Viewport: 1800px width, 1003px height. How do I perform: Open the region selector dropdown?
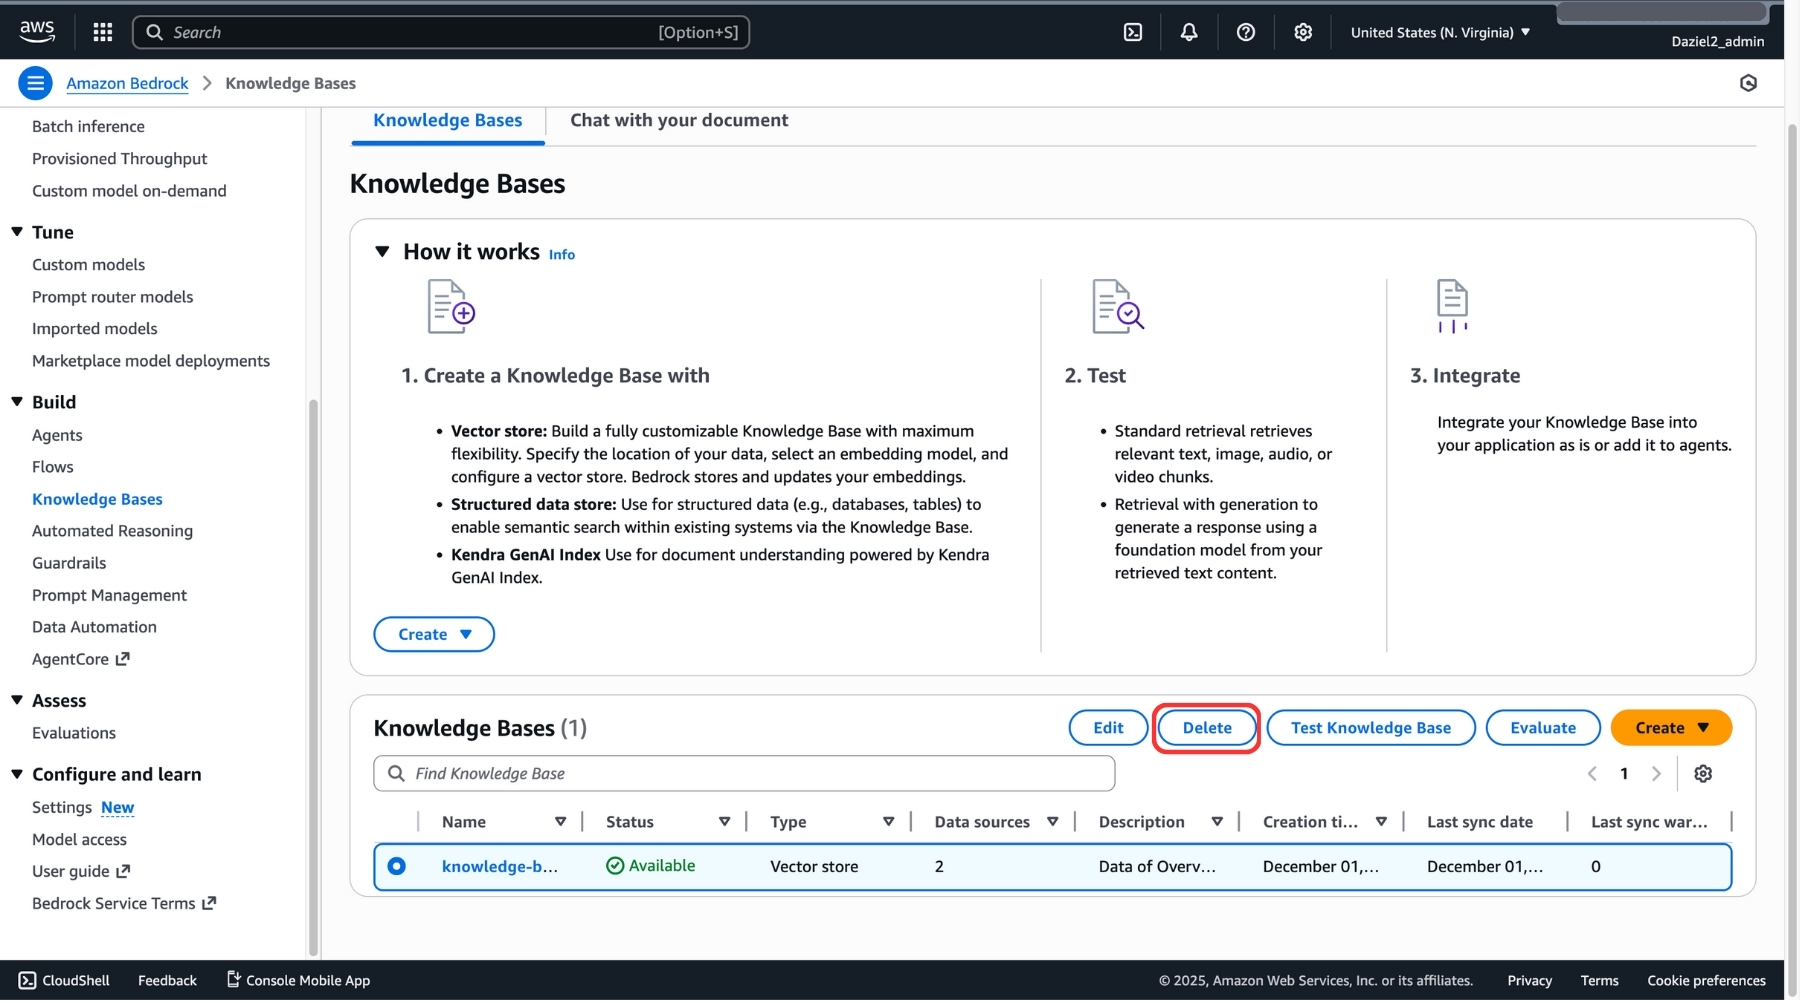[1438, 31]
